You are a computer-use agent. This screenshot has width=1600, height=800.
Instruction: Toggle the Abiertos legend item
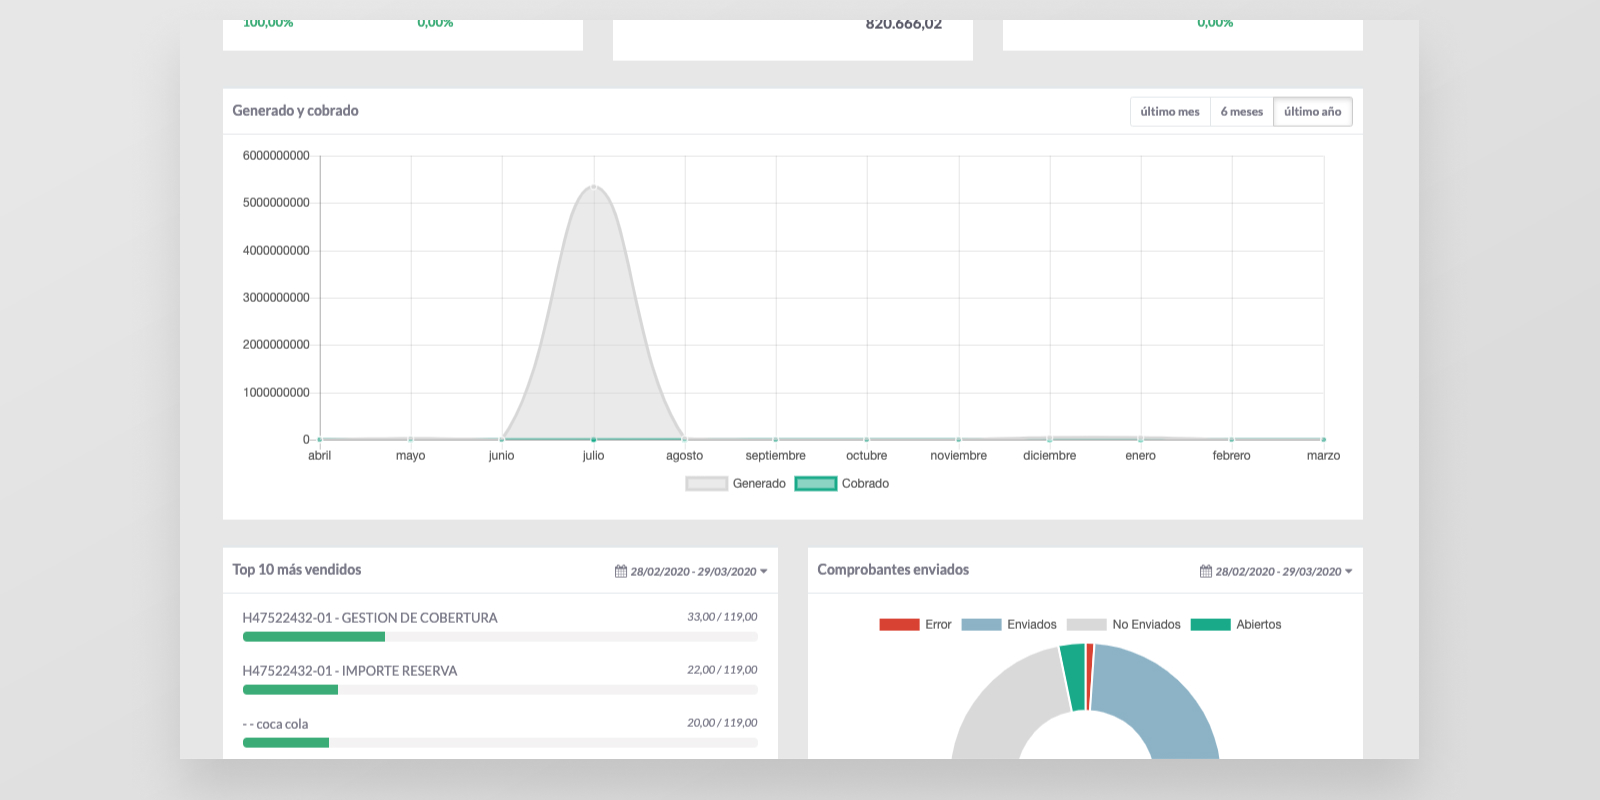[x=1236, y=625]
